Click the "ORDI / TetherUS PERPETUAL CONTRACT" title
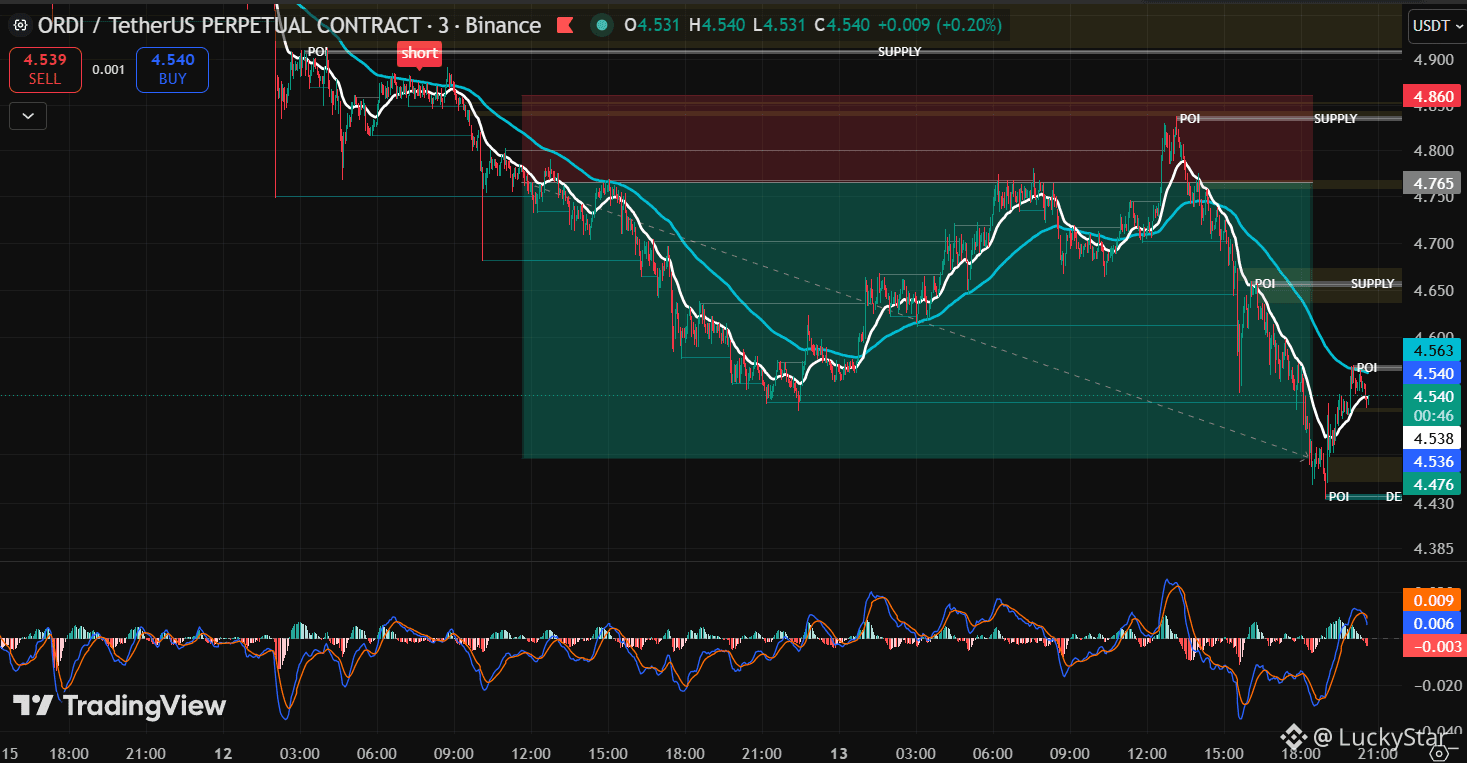The height and width of the screenshot is (763, 1467). click(229, 25)
